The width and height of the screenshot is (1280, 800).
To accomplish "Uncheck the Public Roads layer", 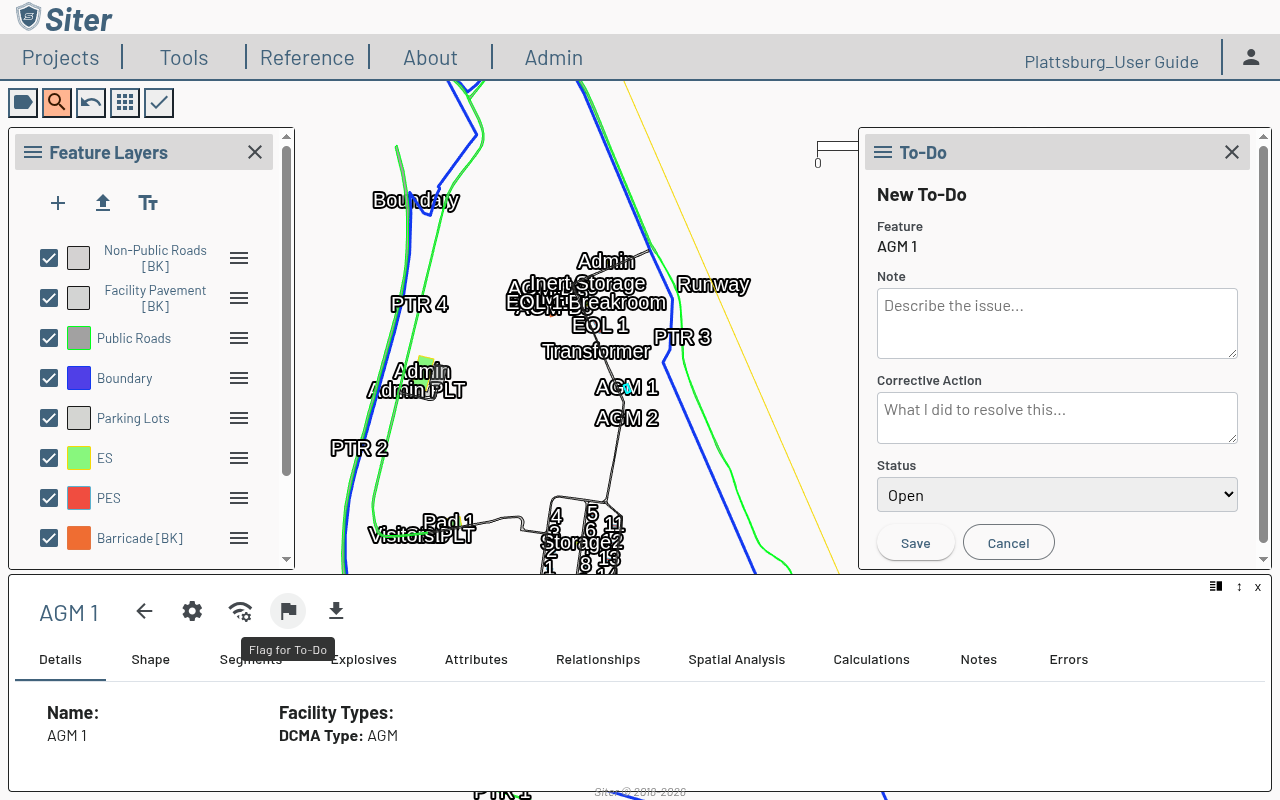I will (x=49, y=338).
